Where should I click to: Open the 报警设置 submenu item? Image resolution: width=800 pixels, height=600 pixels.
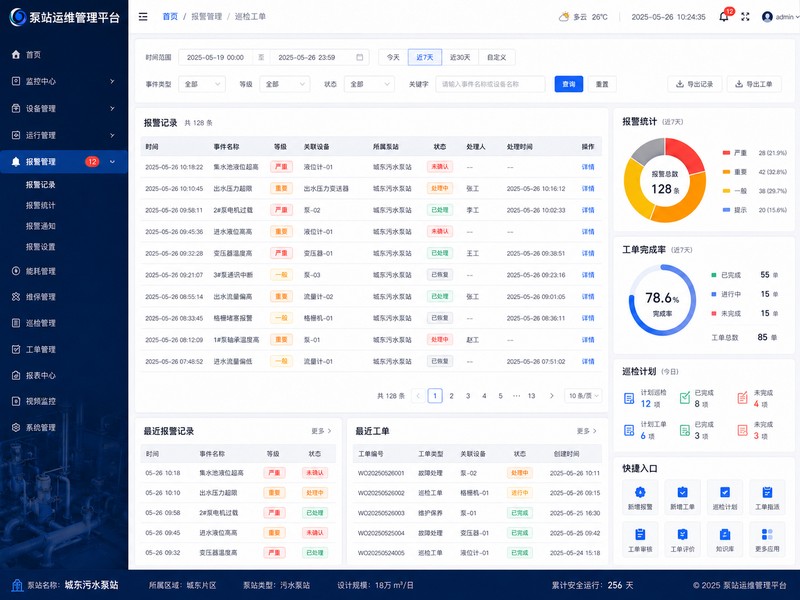[x=41, y=247]
